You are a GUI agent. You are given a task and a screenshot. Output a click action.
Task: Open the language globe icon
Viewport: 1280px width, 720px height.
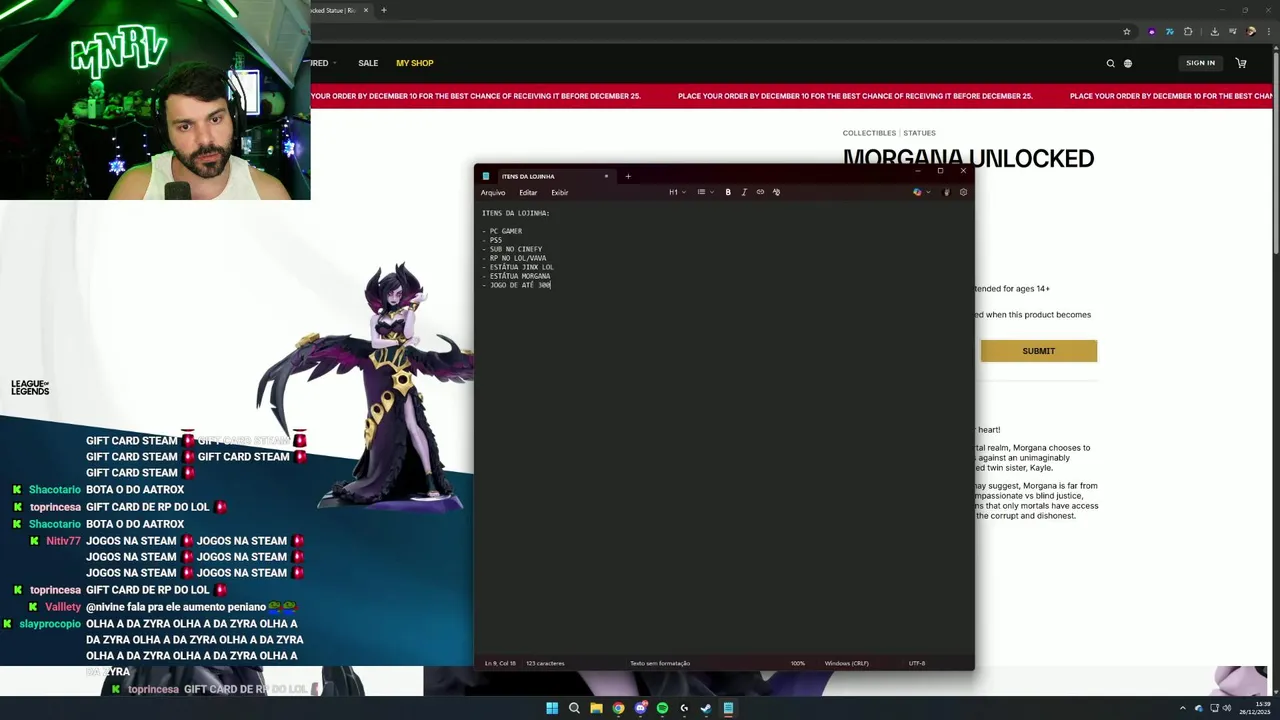(x=1127, y=63)
